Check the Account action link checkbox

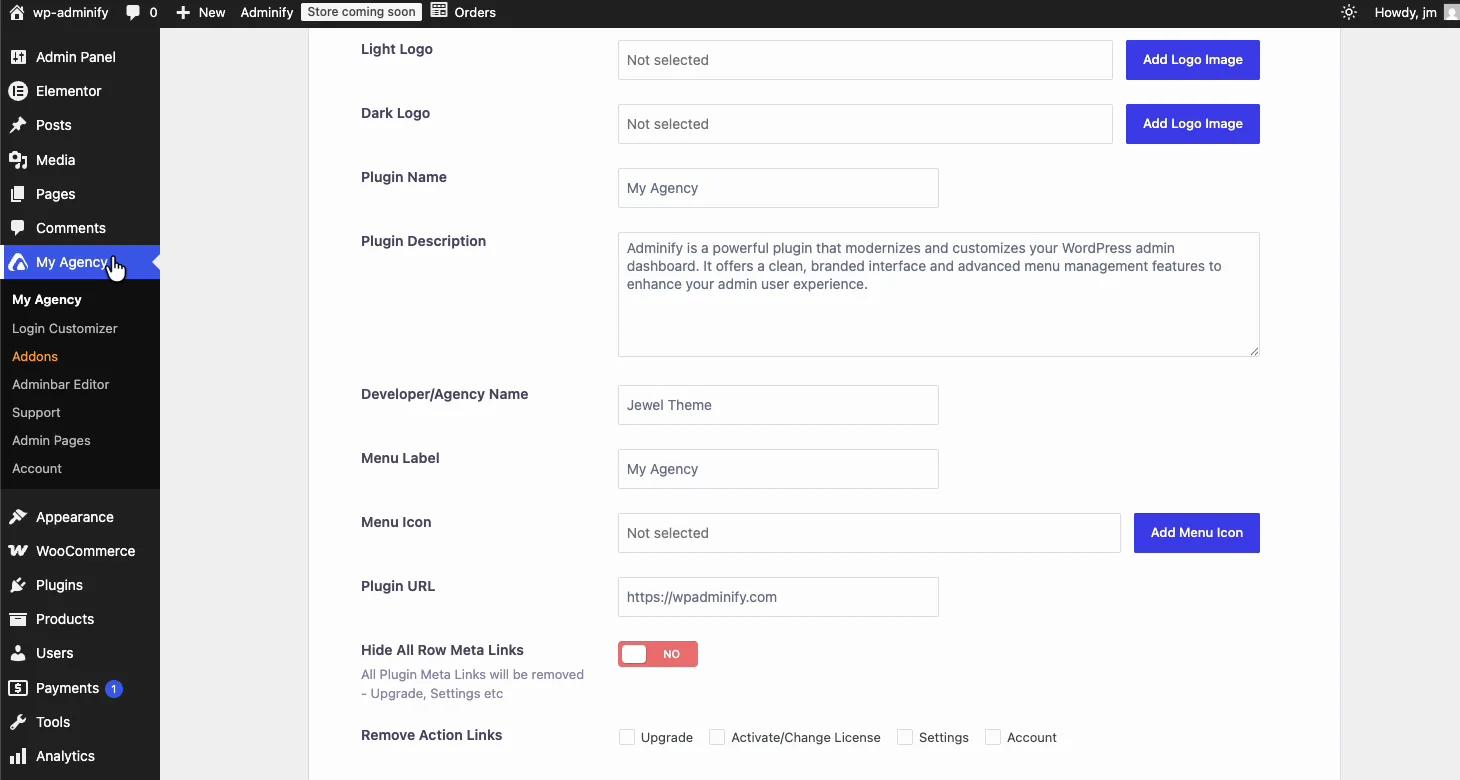click(x=993, y=737)
